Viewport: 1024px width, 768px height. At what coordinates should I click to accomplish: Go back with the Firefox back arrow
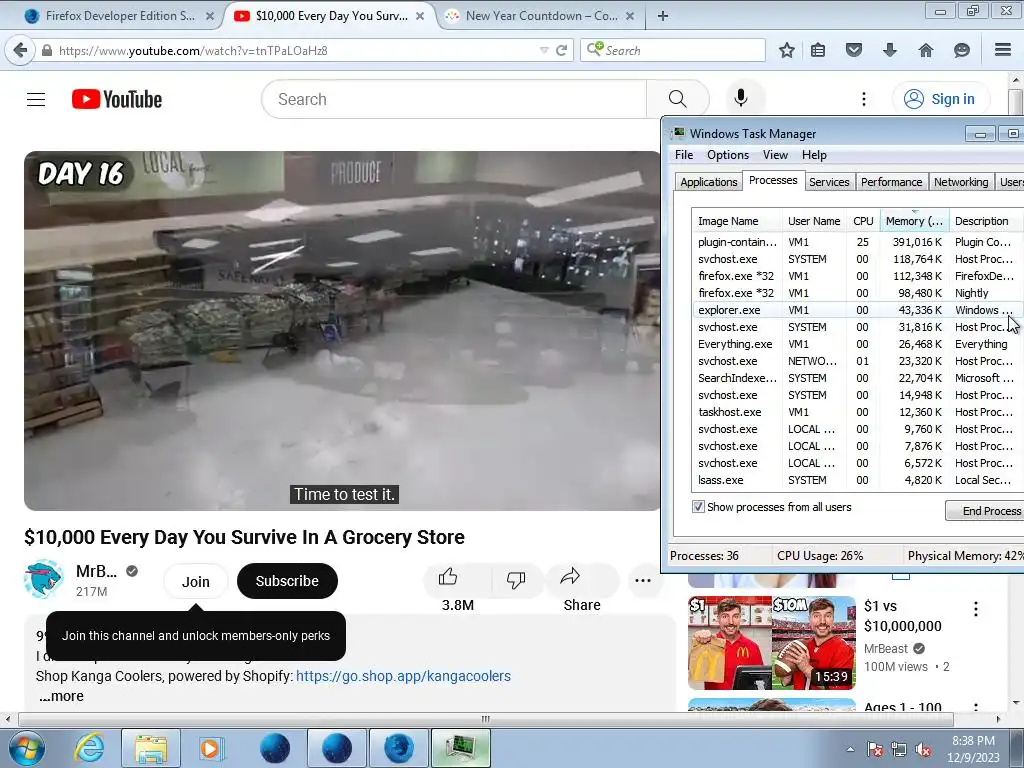(20, 50)
